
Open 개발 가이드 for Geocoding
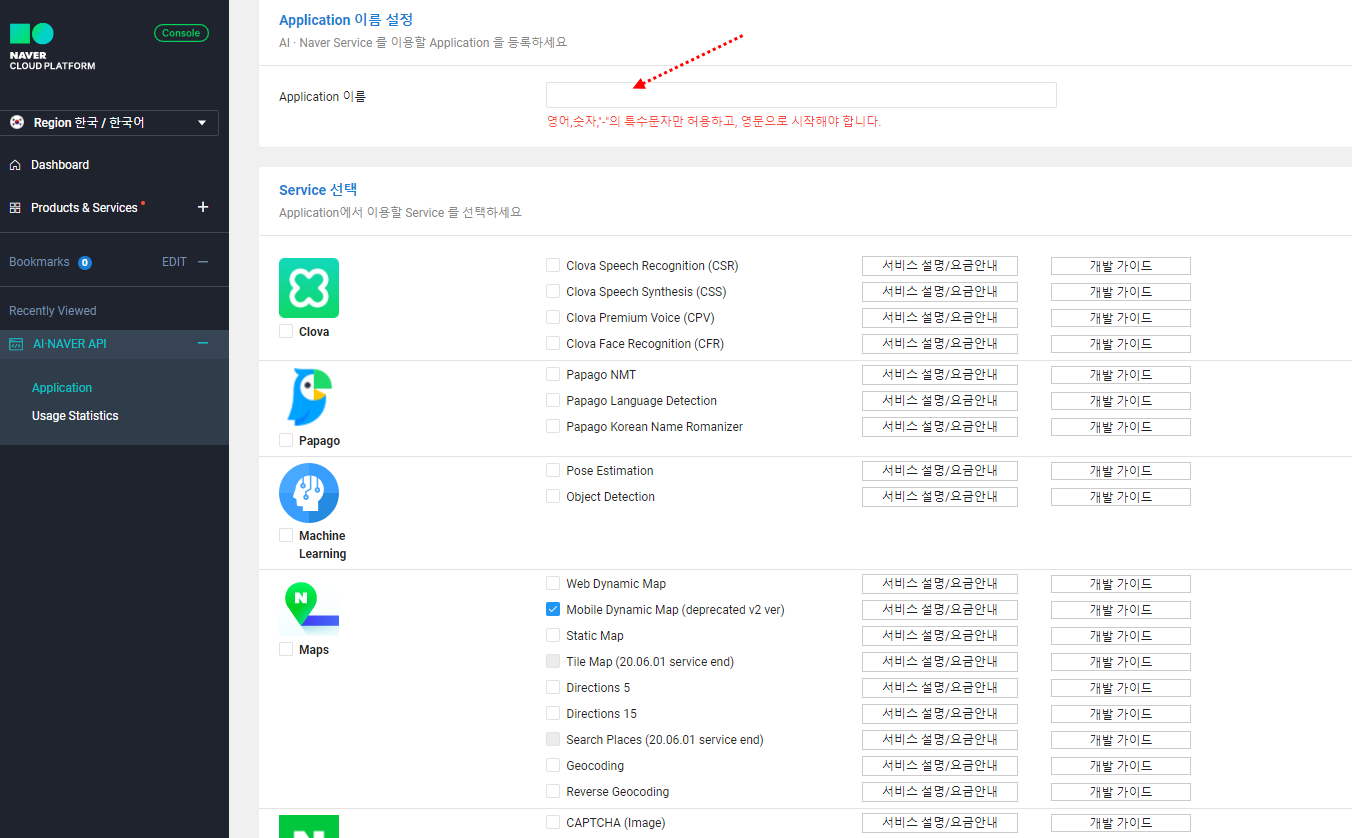click(x=1121, y=766)
